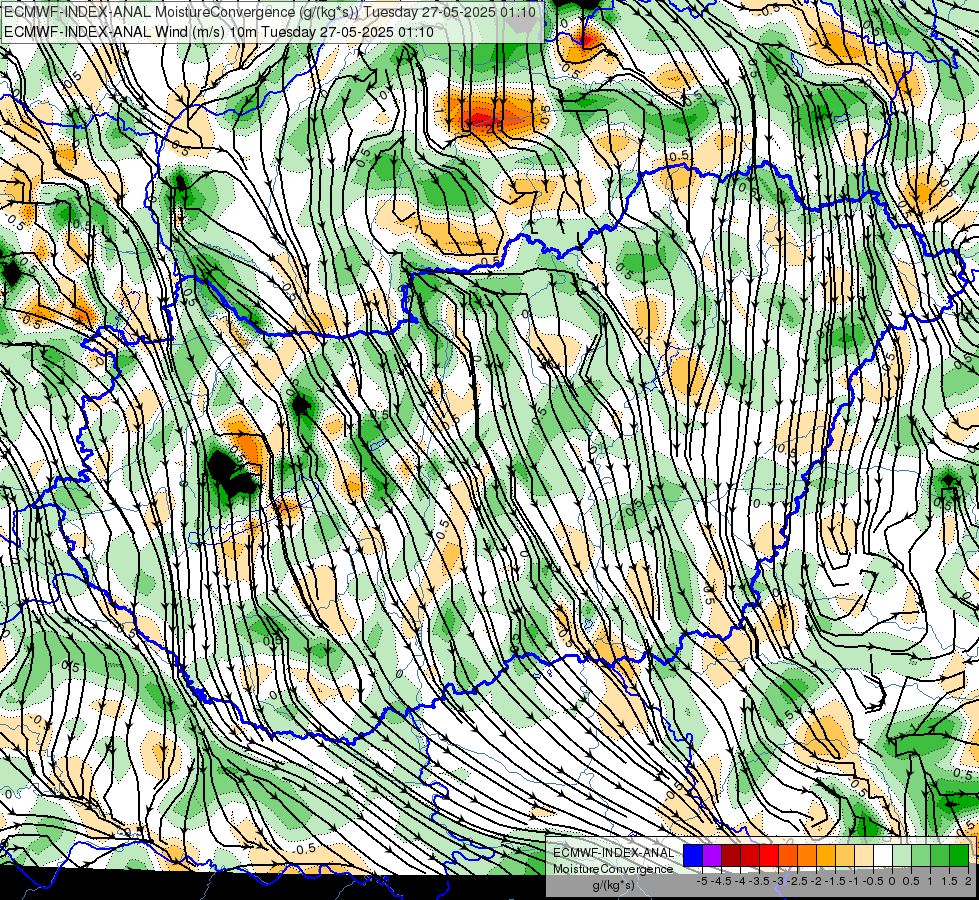Click the light green swatch (0.5 to 1)
The width and height of the screenshot is (979, 900).
click(x=921, y=855)
